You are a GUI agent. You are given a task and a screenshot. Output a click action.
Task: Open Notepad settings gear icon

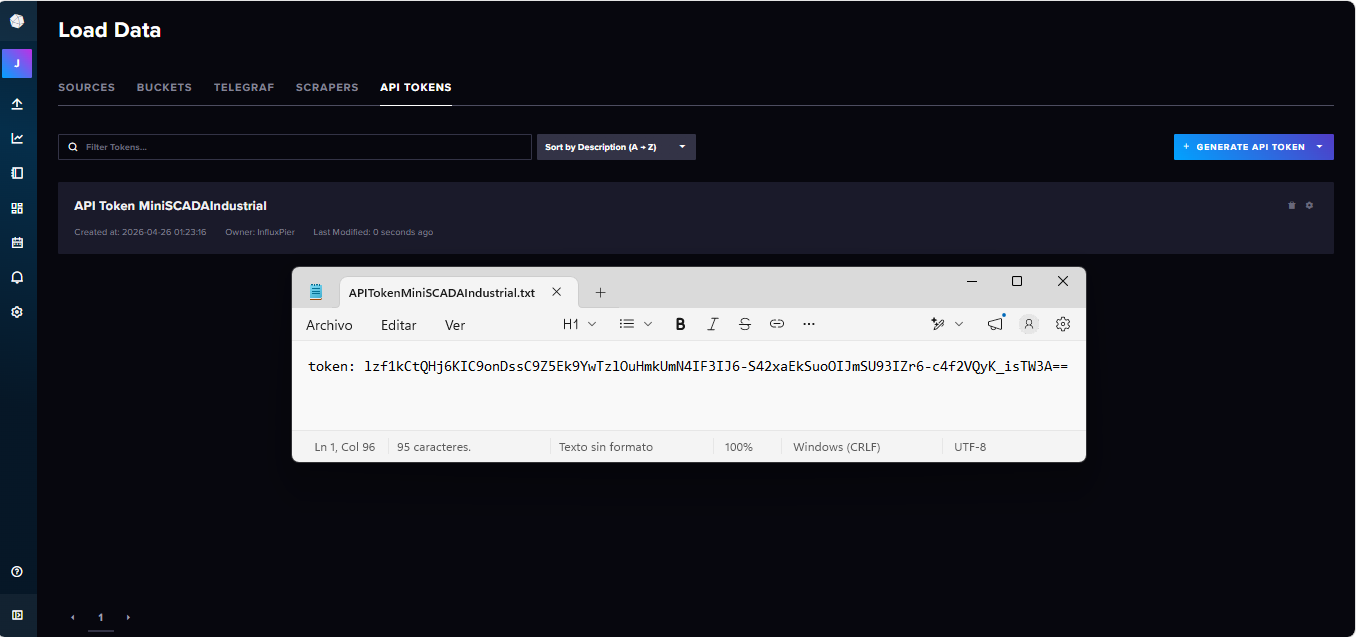(x=1063, y=324)
